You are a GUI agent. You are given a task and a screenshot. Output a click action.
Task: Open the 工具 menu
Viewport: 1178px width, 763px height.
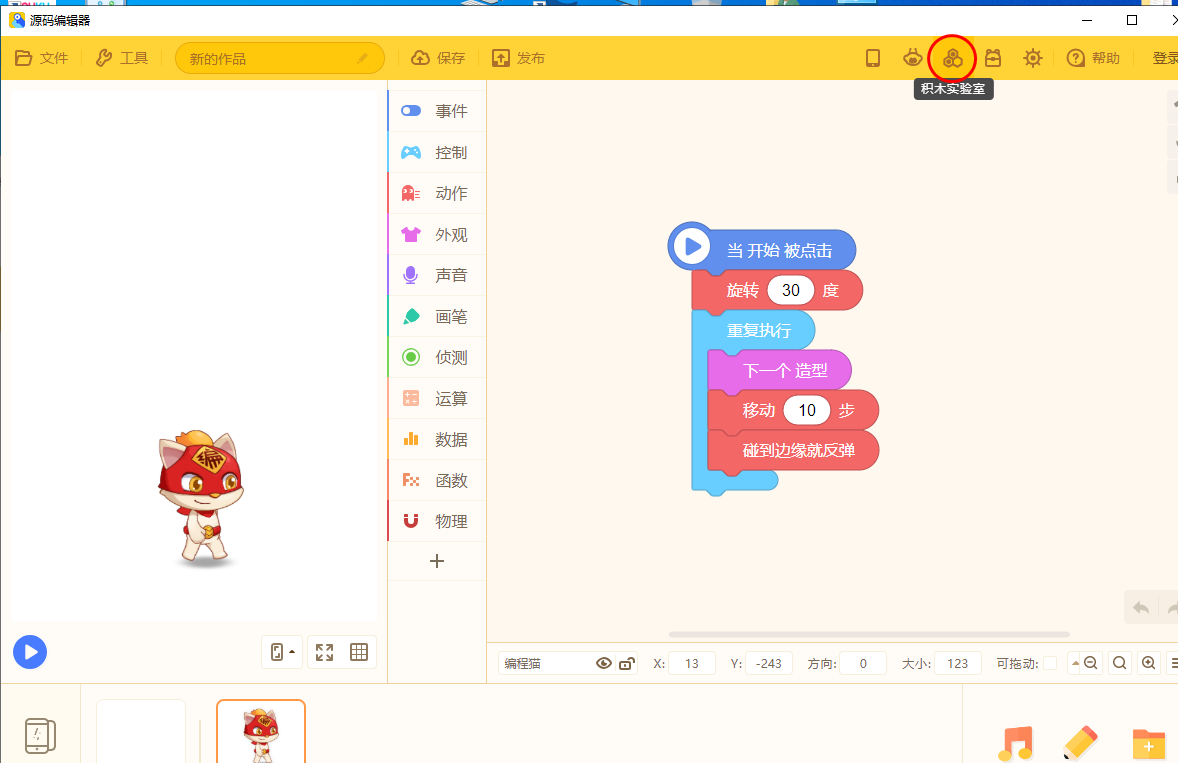click(122, 58)
